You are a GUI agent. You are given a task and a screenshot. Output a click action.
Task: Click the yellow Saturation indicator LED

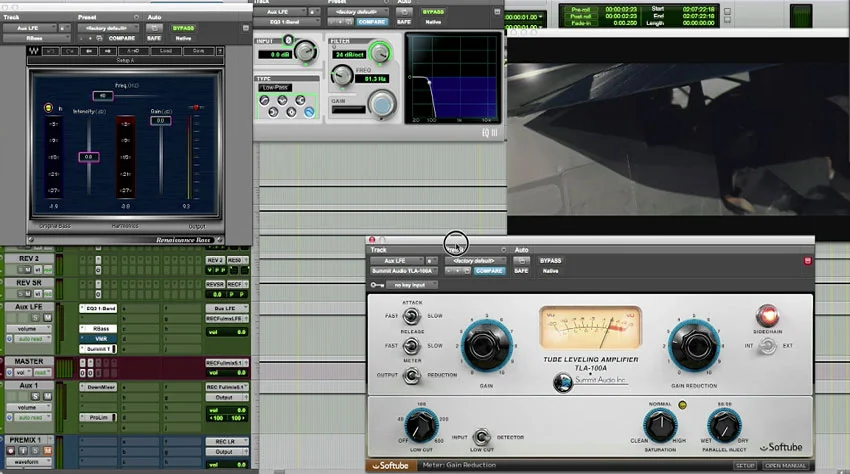(x=682, y=405)
